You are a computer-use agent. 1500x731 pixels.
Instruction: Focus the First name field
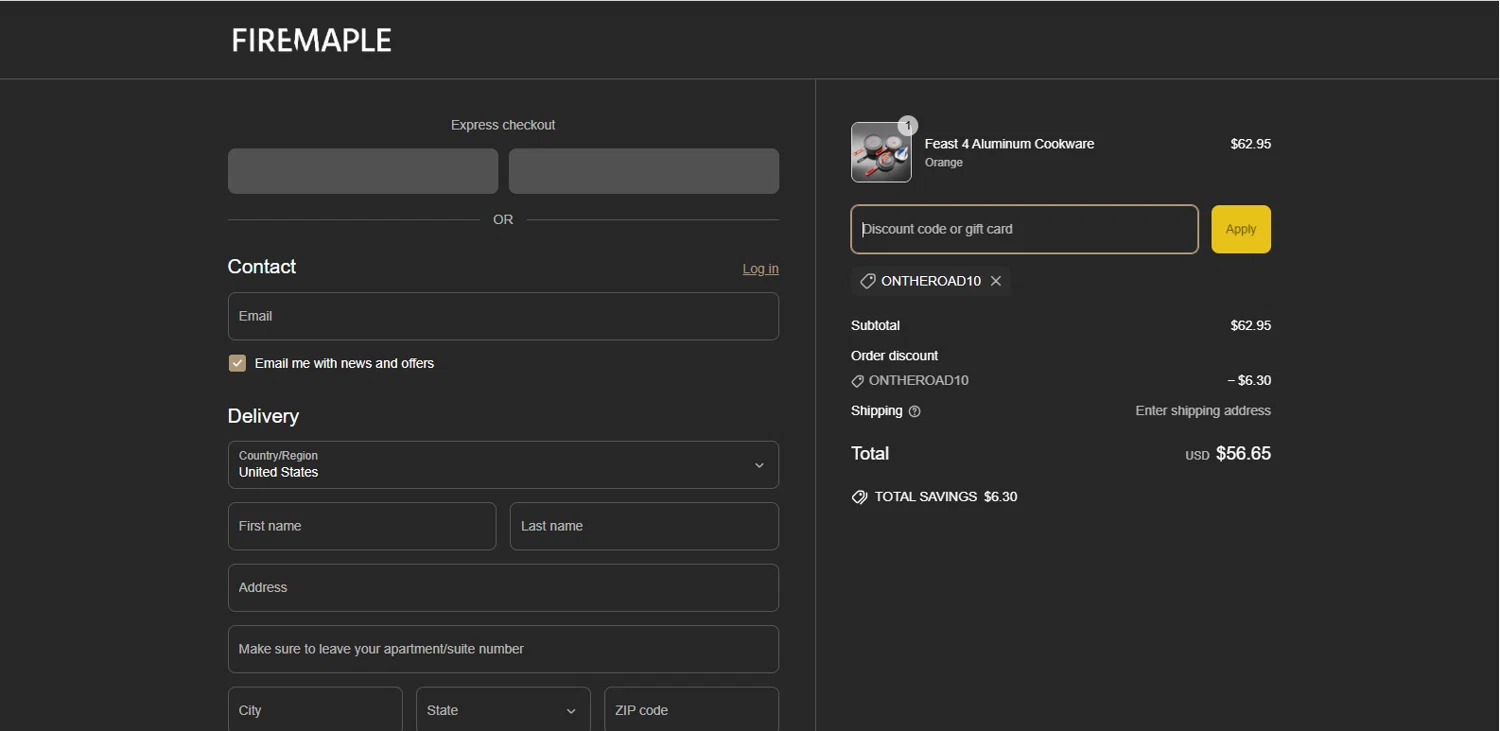362,526
